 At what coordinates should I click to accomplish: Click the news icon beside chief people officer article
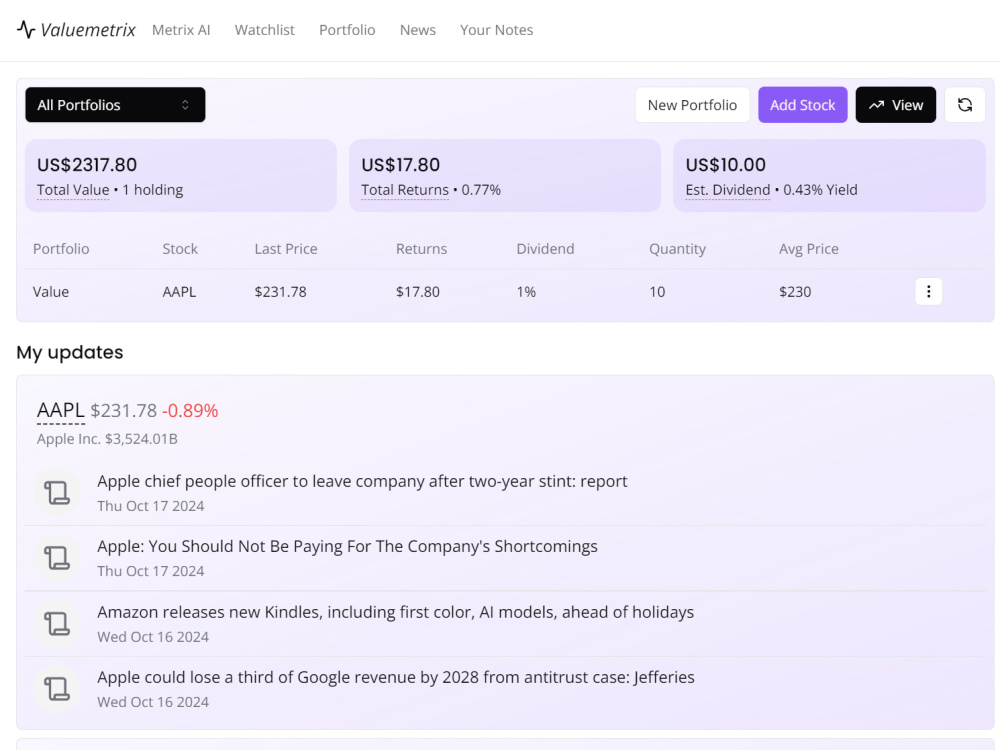(x=57, y=493)
